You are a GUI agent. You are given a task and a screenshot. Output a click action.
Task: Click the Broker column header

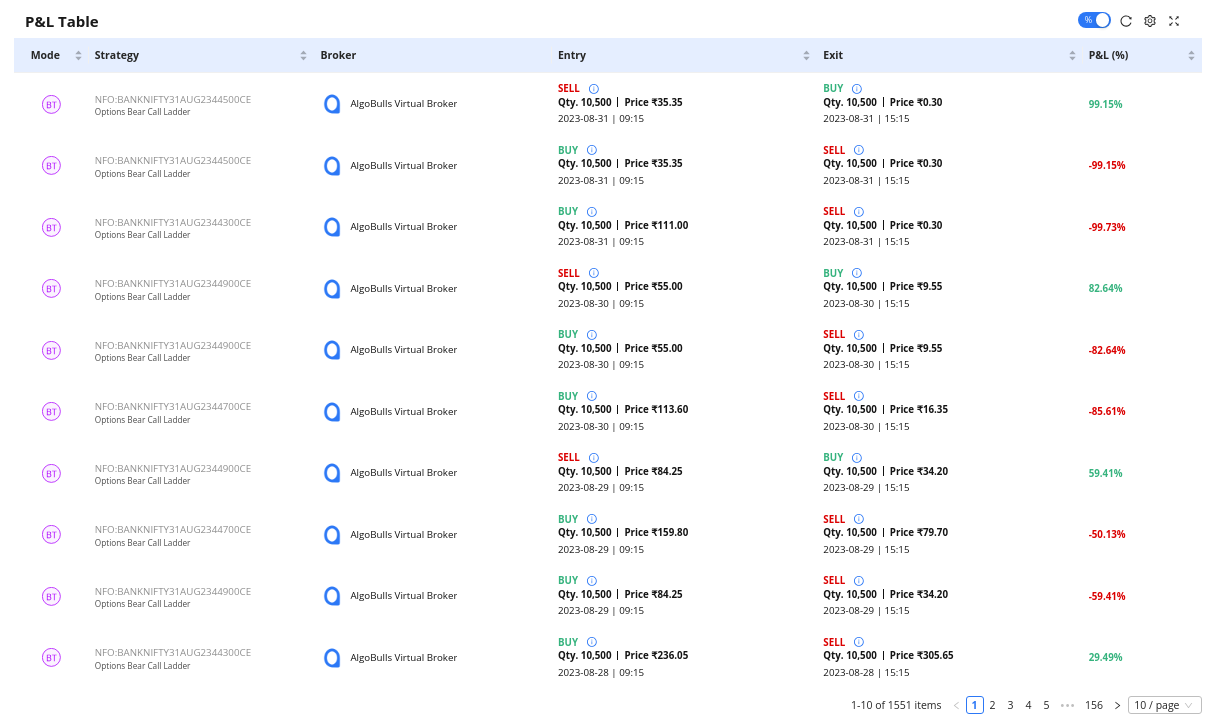coord(338,56)
